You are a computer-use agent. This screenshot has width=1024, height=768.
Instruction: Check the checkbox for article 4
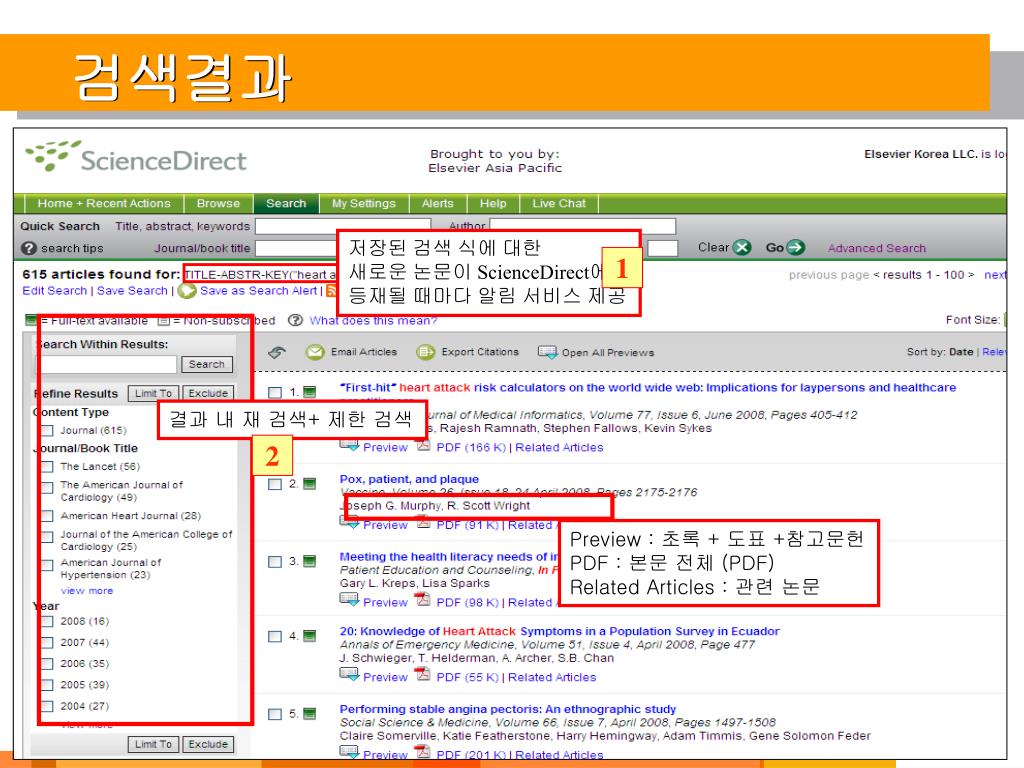tap(275, 636)
